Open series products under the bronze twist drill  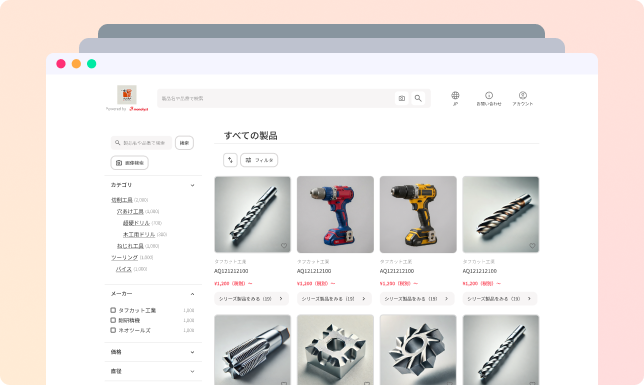pos(500,299)
